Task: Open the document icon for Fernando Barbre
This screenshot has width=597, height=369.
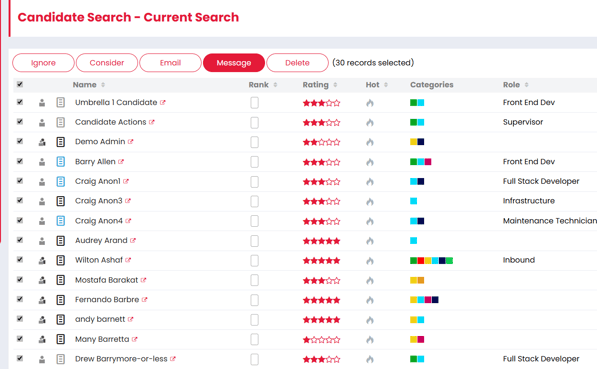Action: [x=61, y=300]
